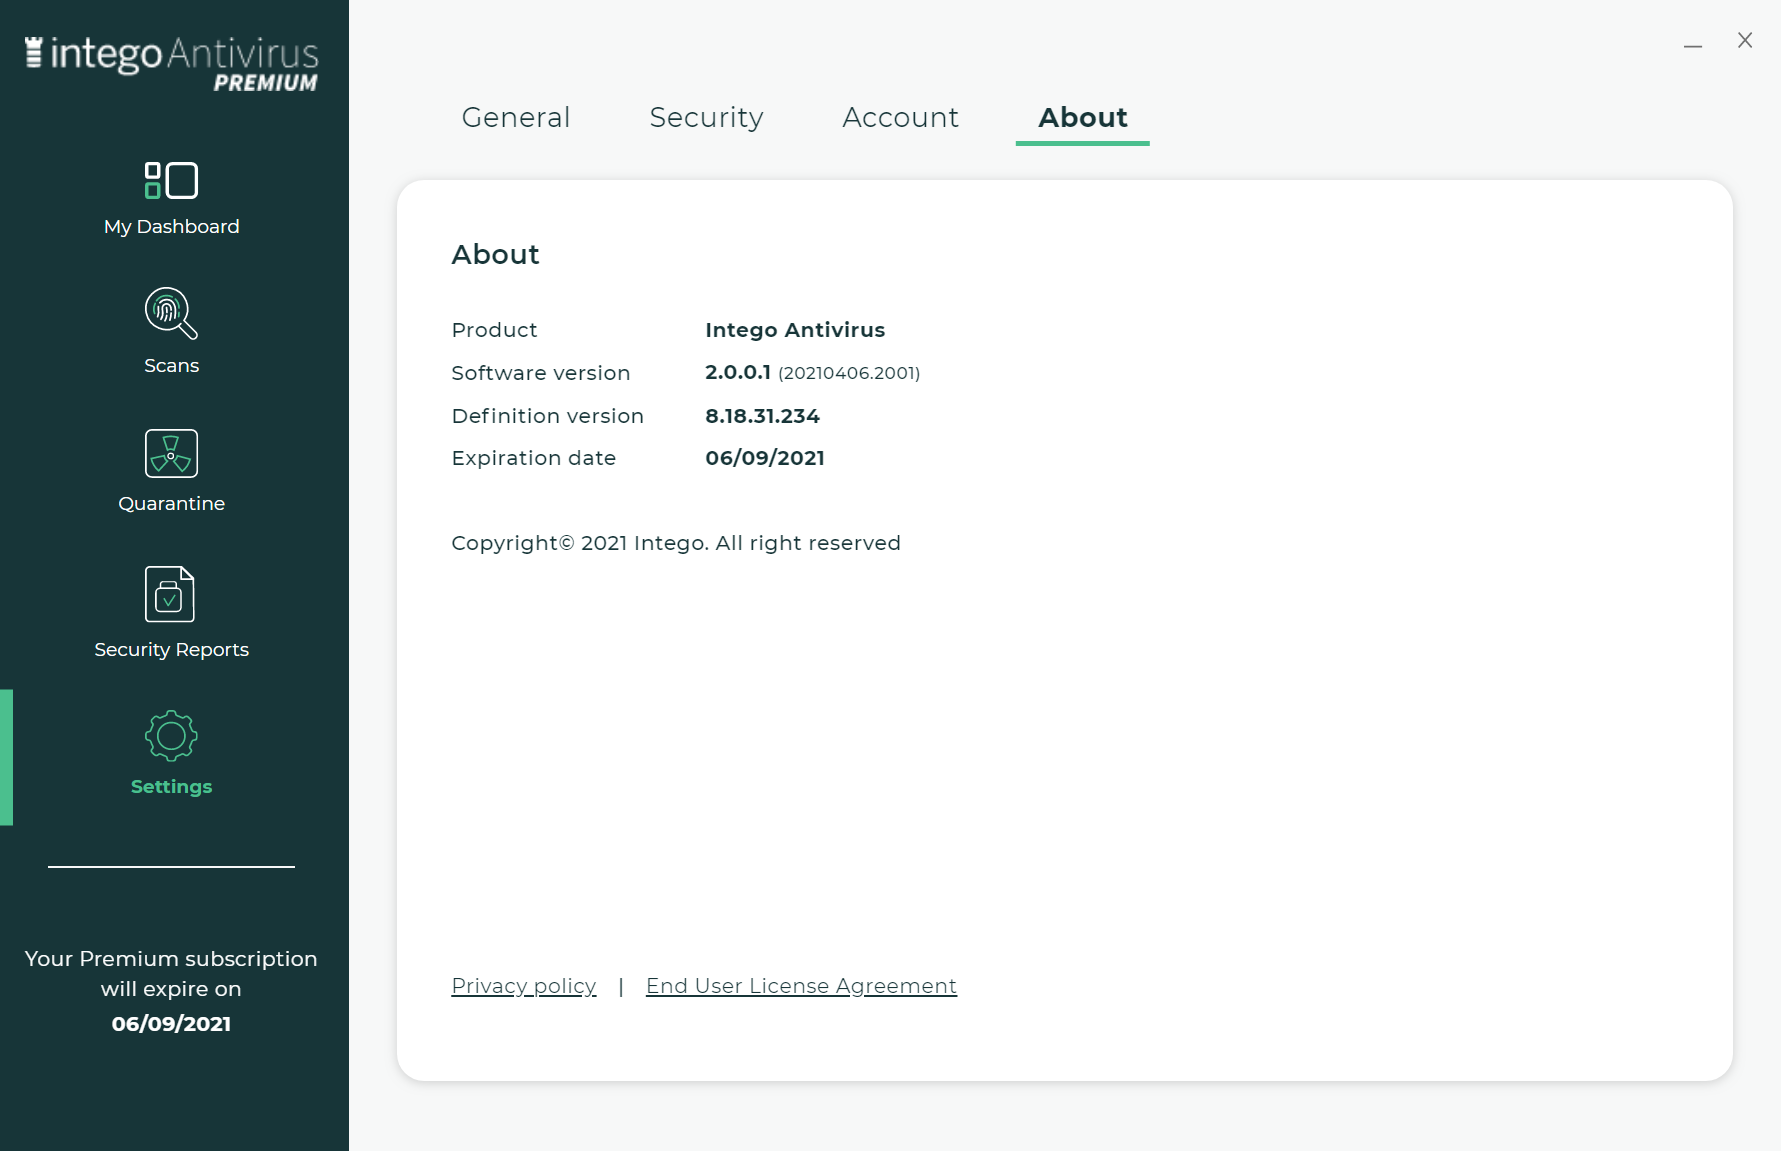The width and height of the screenshot is (1781, 1151).
Task: Click the About panel expiration date 06/09/2021
Action: point(765,458)
